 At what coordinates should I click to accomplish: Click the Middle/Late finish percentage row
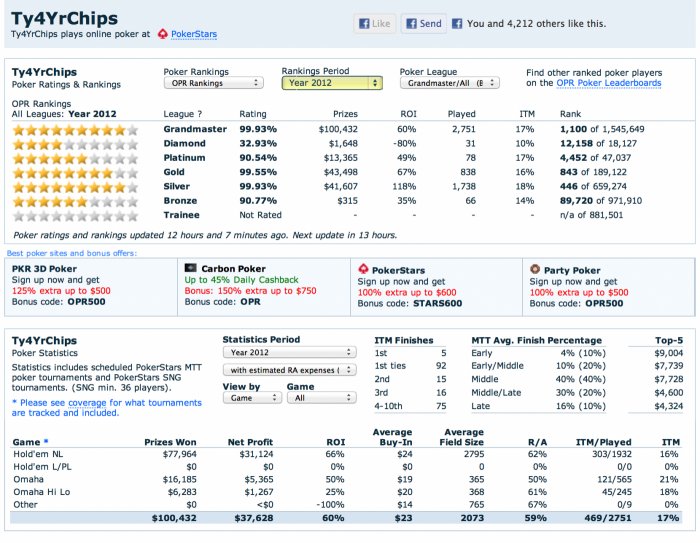[x=538, y=393]
